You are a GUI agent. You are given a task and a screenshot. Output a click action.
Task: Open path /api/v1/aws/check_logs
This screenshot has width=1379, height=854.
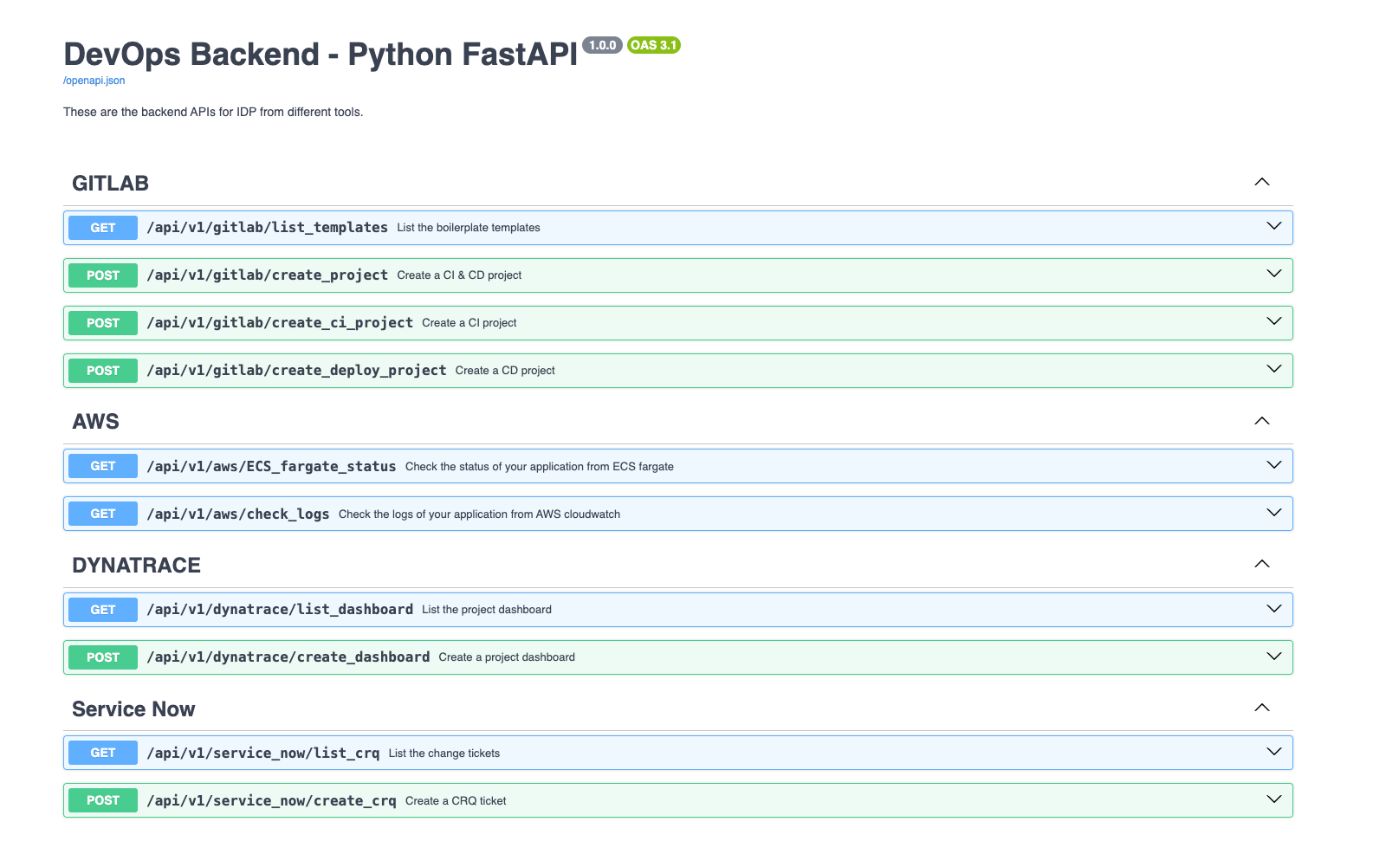click(x=238, y=514)
